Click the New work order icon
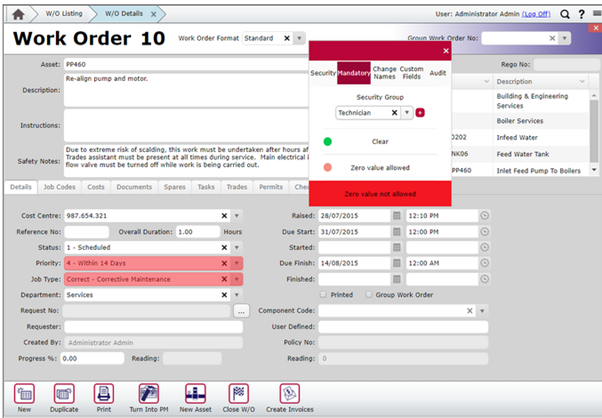This screenshot has height=418, width=602. pos(20,393)
